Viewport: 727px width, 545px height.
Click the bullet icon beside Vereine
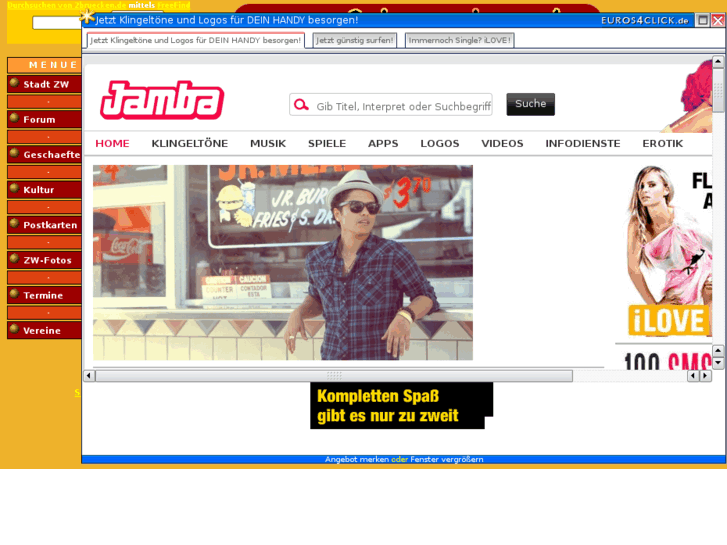[x=14, y=329]
